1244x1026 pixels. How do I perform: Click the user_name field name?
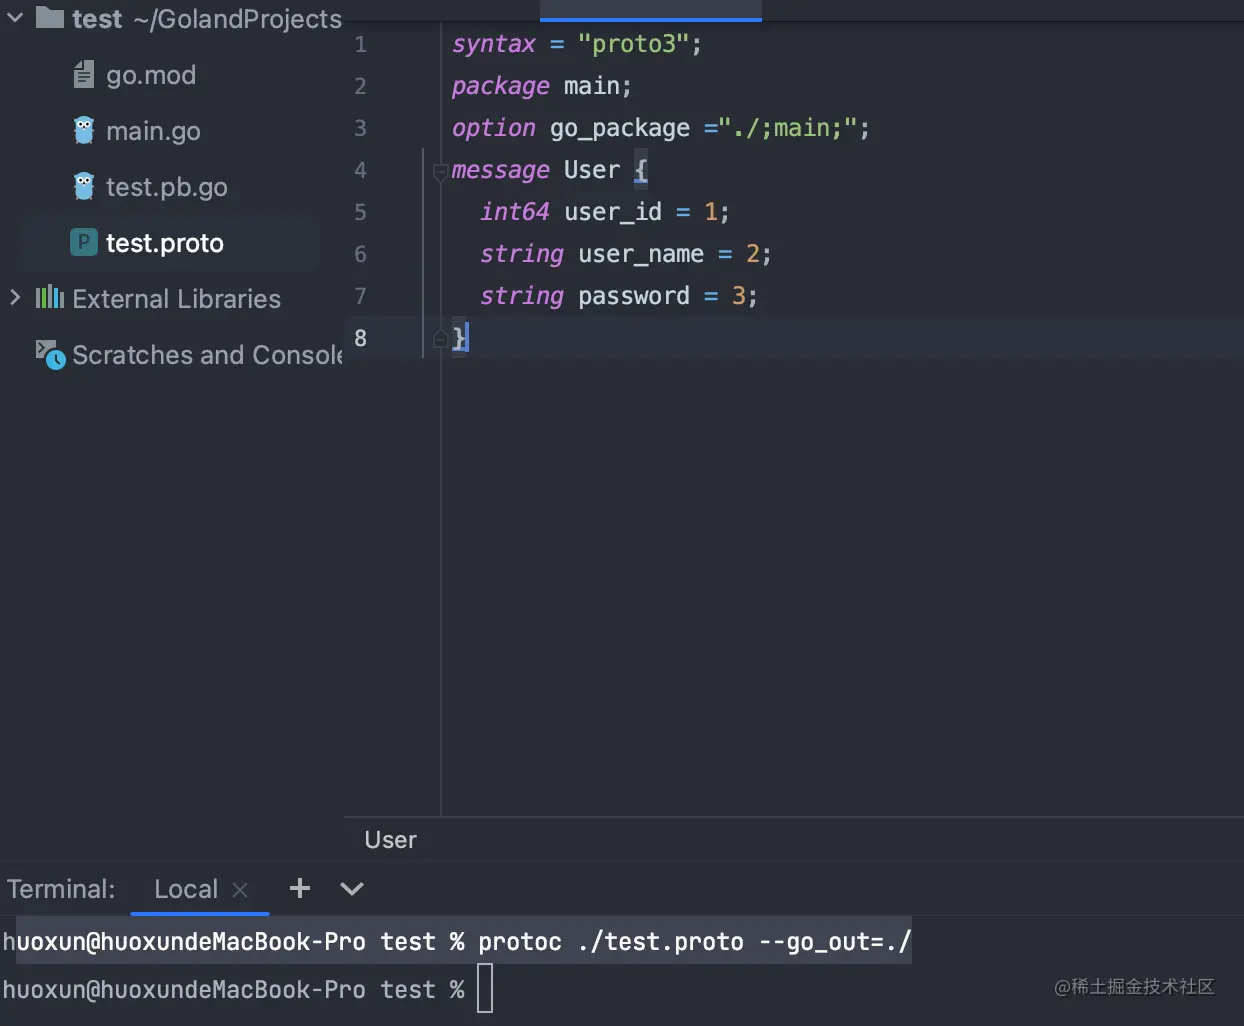pyautogui.click(x=641, y=255)
